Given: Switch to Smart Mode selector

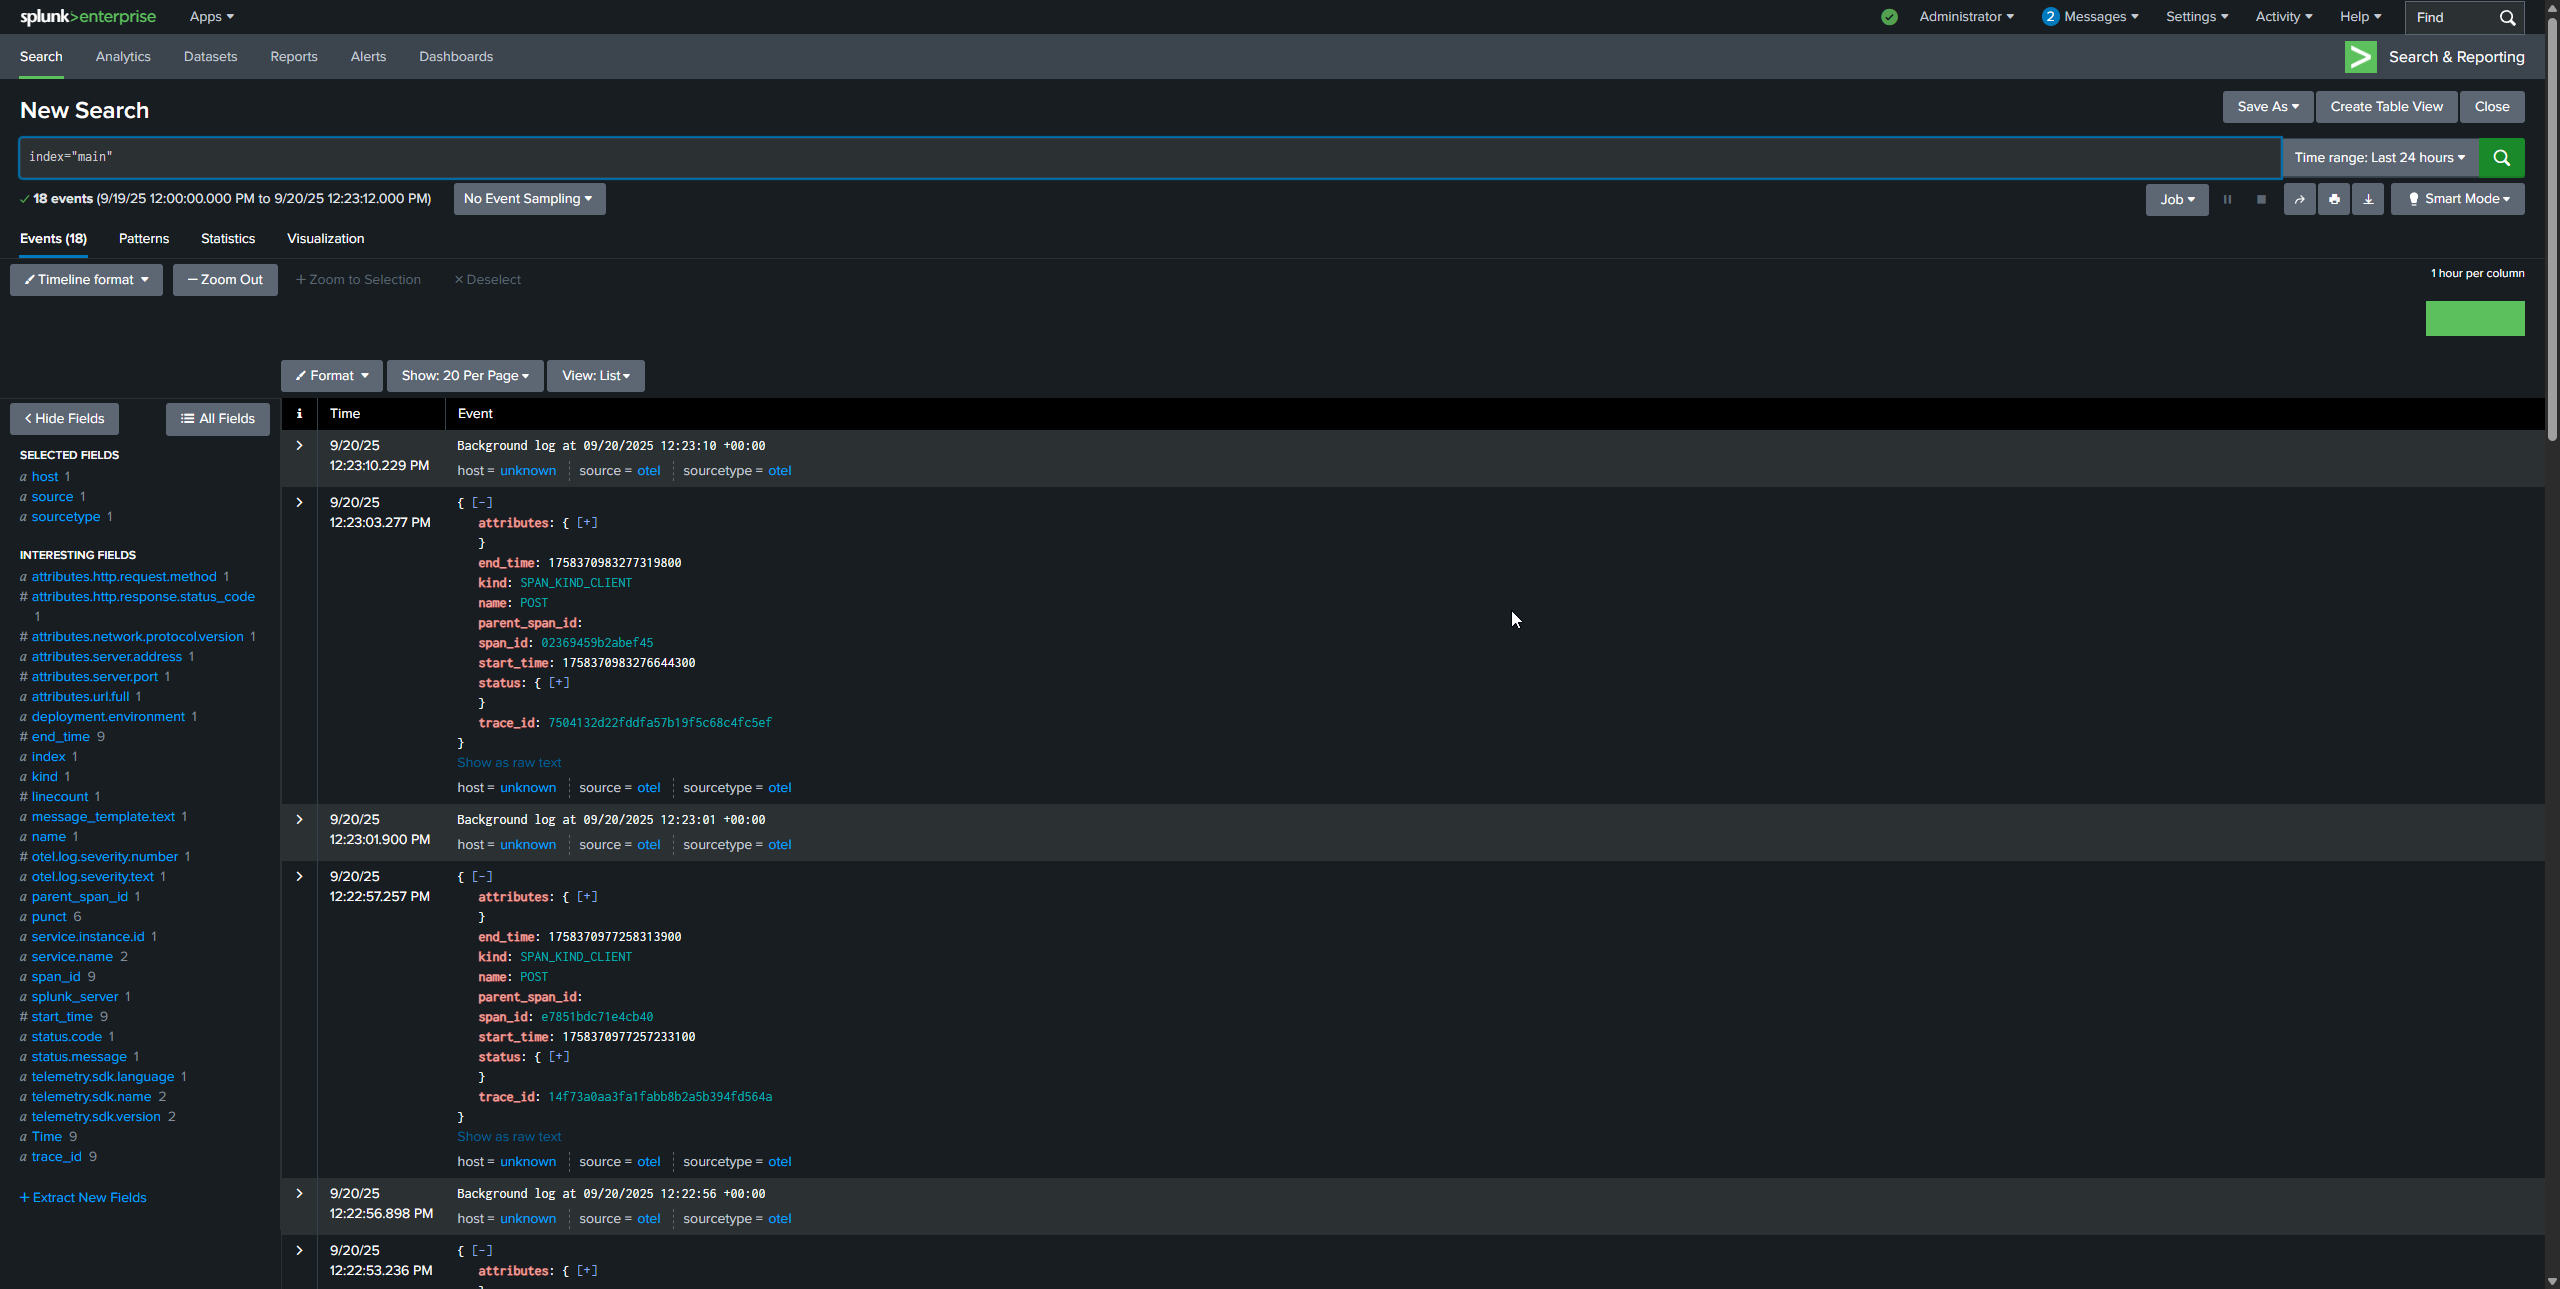Looking at the screenshot, I should (x=2457, y=199).
